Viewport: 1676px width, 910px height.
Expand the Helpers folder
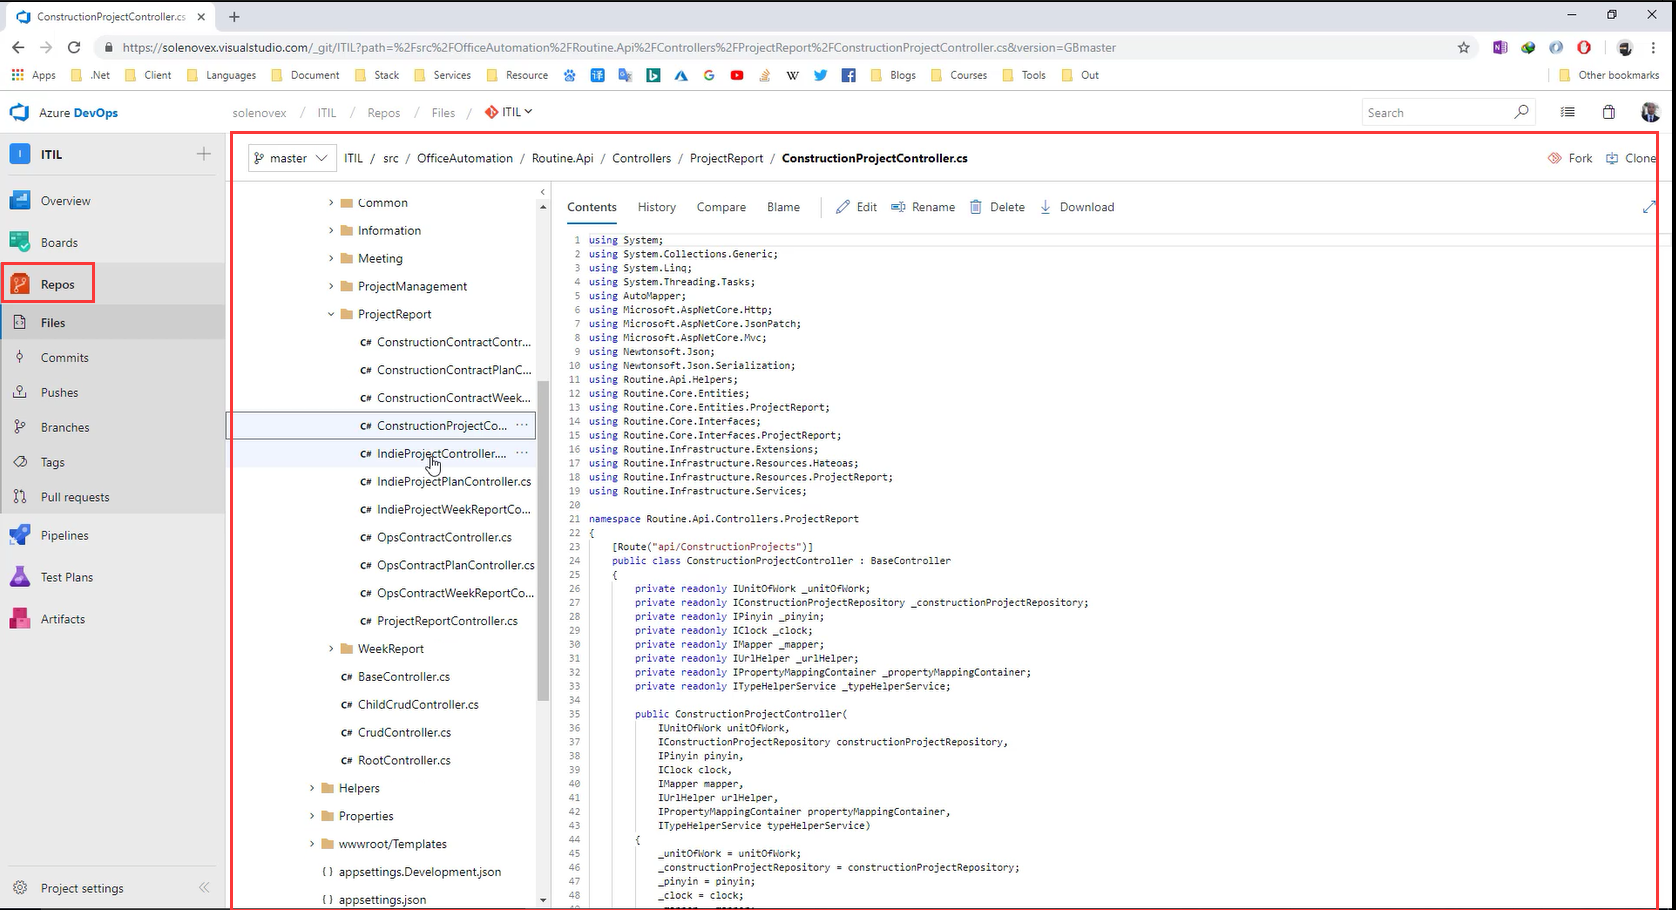tap(312, 788)
